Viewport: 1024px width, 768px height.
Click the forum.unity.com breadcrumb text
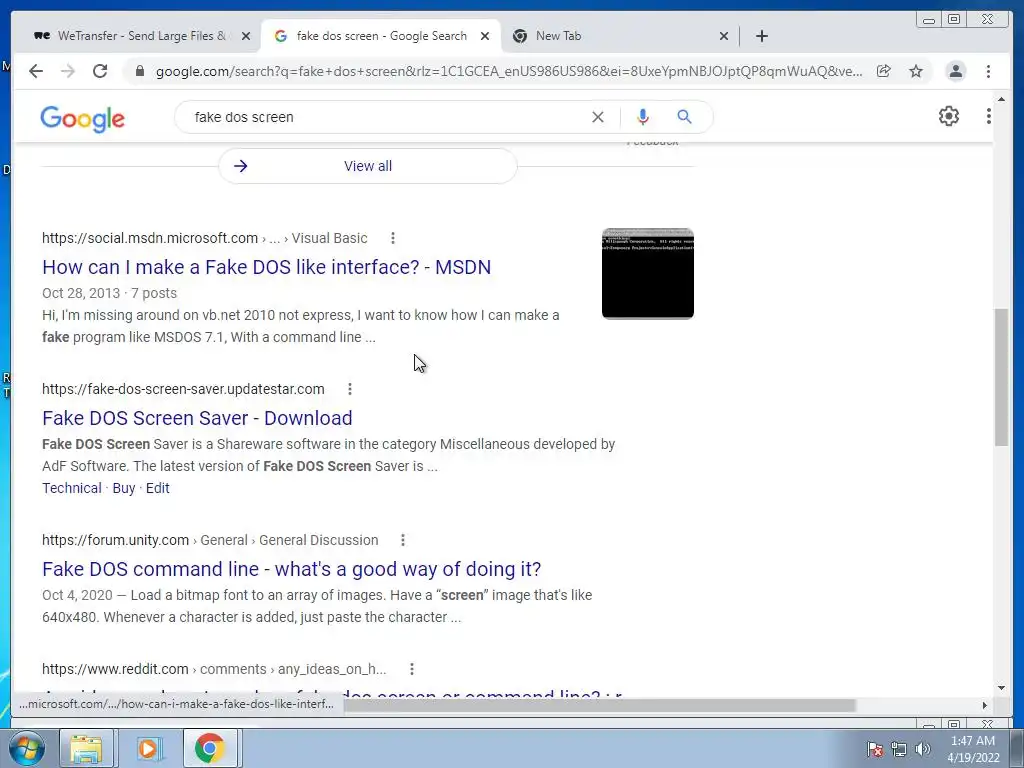pyautogui.click(x=210, y=540)
